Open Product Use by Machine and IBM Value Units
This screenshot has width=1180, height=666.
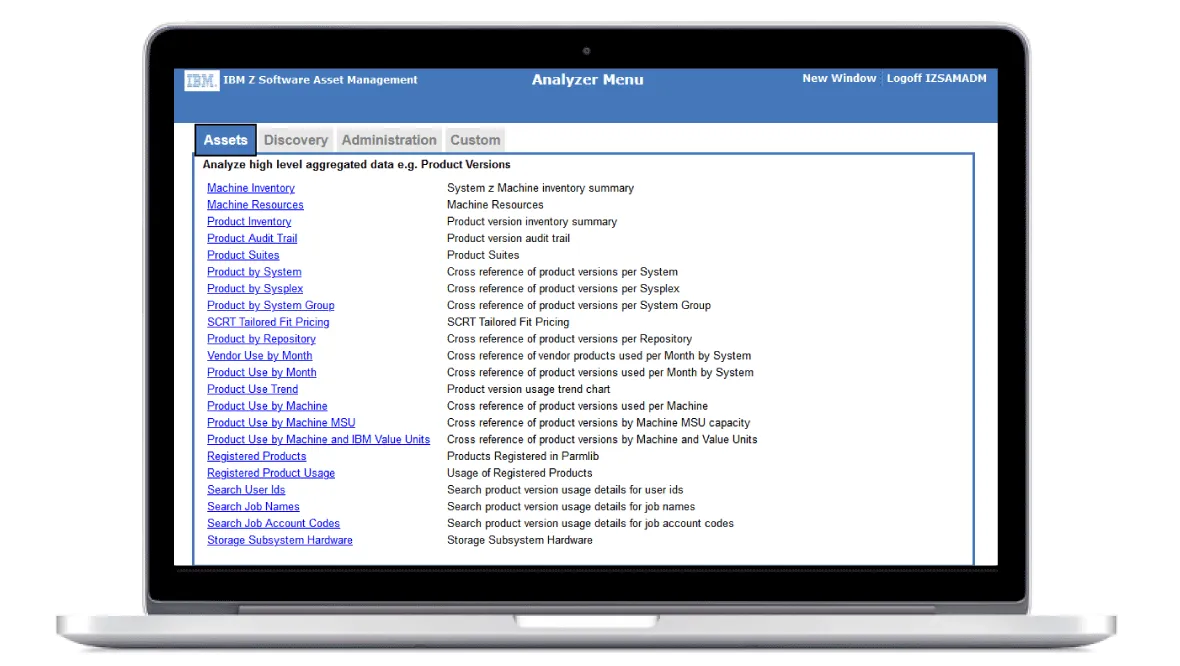coord(318,439)
